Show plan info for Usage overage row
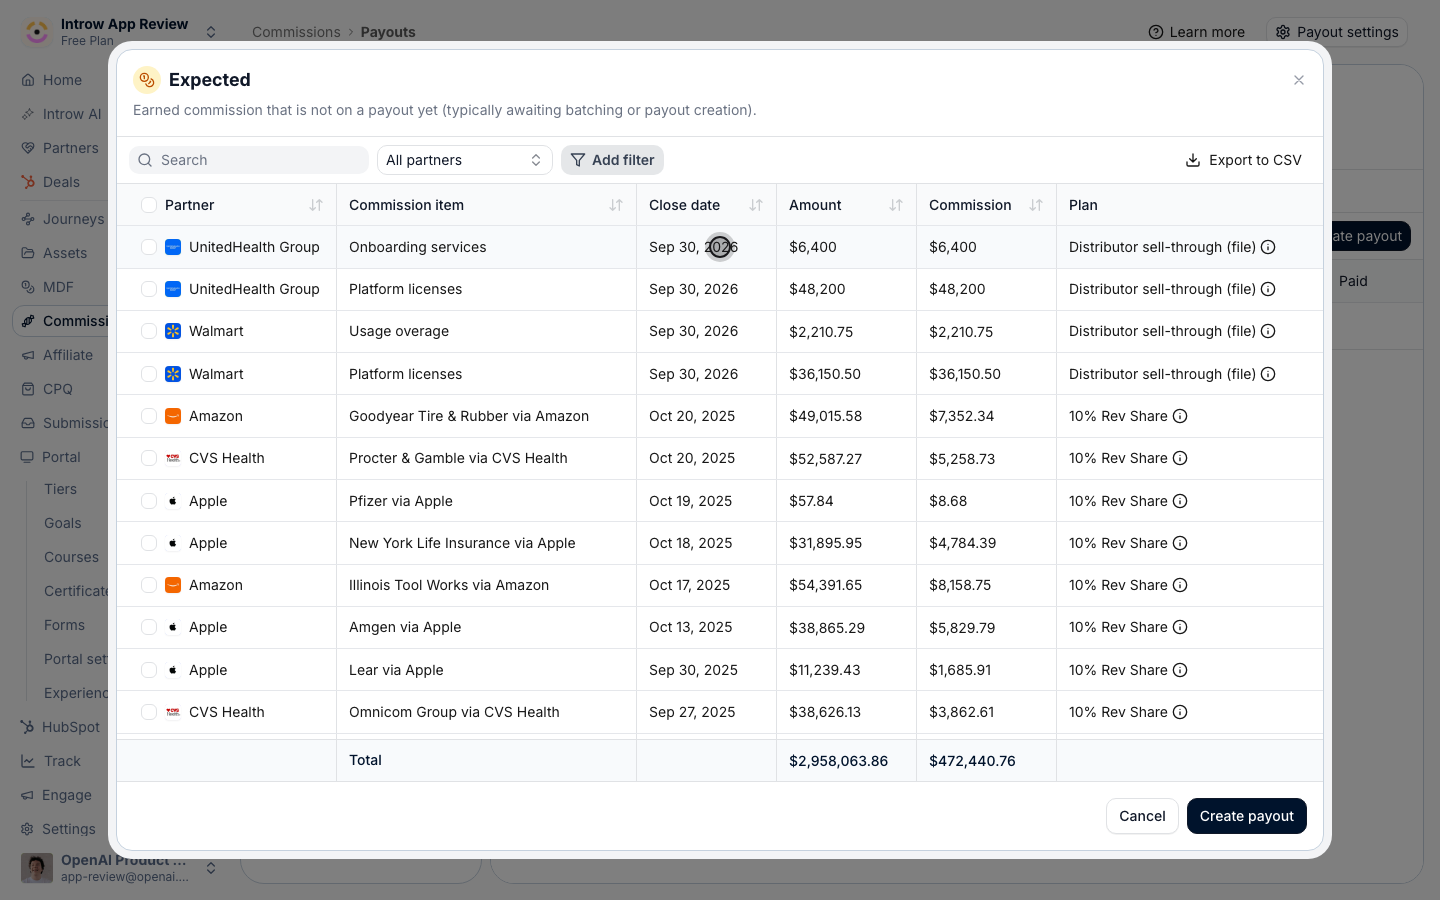Viewport: 1440px width, 900px height. tap(1268, 331)
